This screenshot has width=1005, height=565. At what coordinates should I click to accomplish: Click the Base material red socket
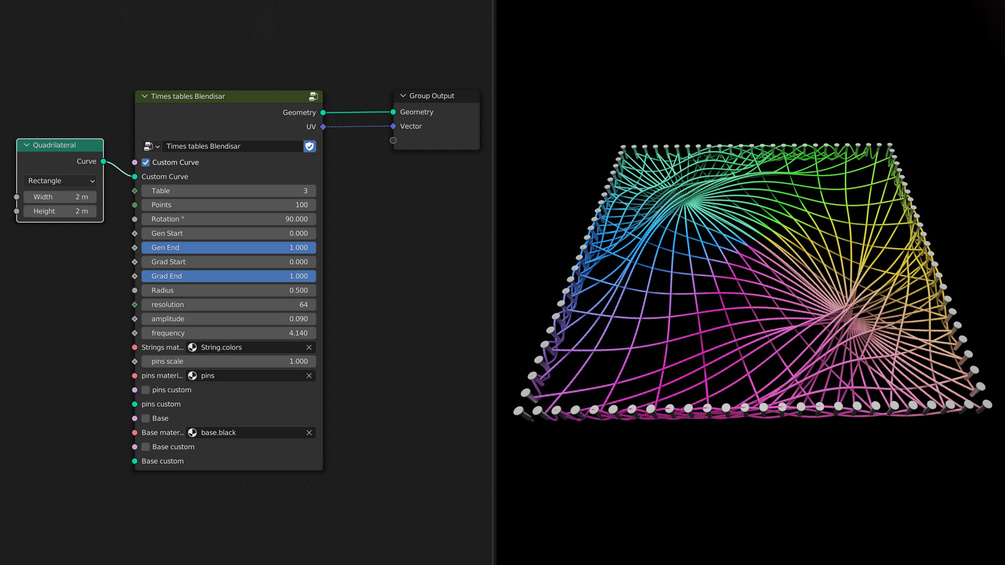coord(135,432)
